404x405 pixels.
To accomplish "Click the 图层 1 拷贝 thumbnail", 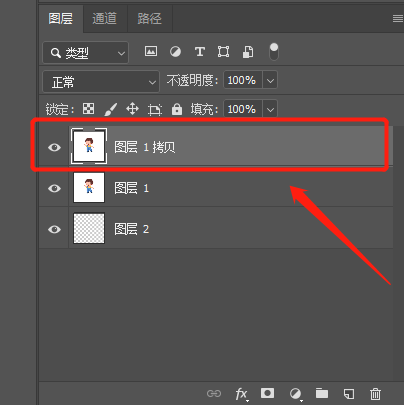I will [89, 146].
